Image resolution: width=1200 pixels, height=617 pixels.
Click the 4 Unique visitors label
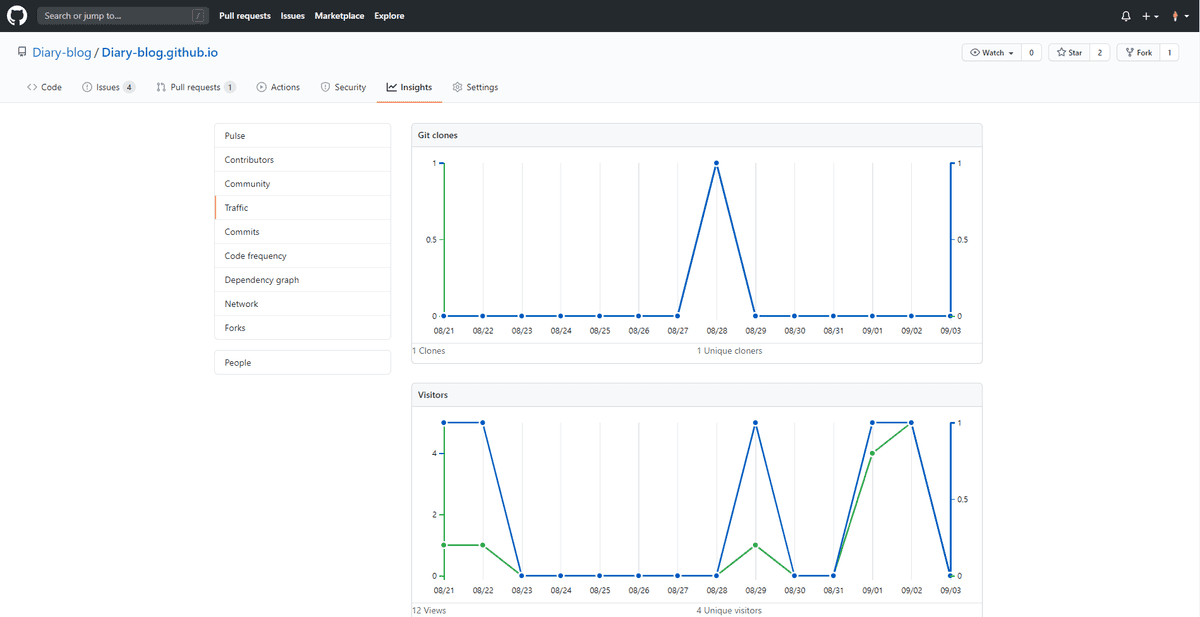pos(729,610)
